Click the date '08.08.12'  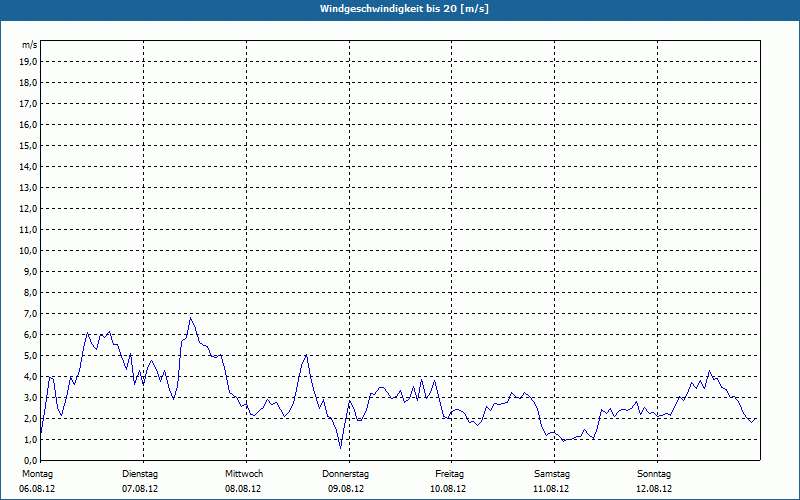243,489
